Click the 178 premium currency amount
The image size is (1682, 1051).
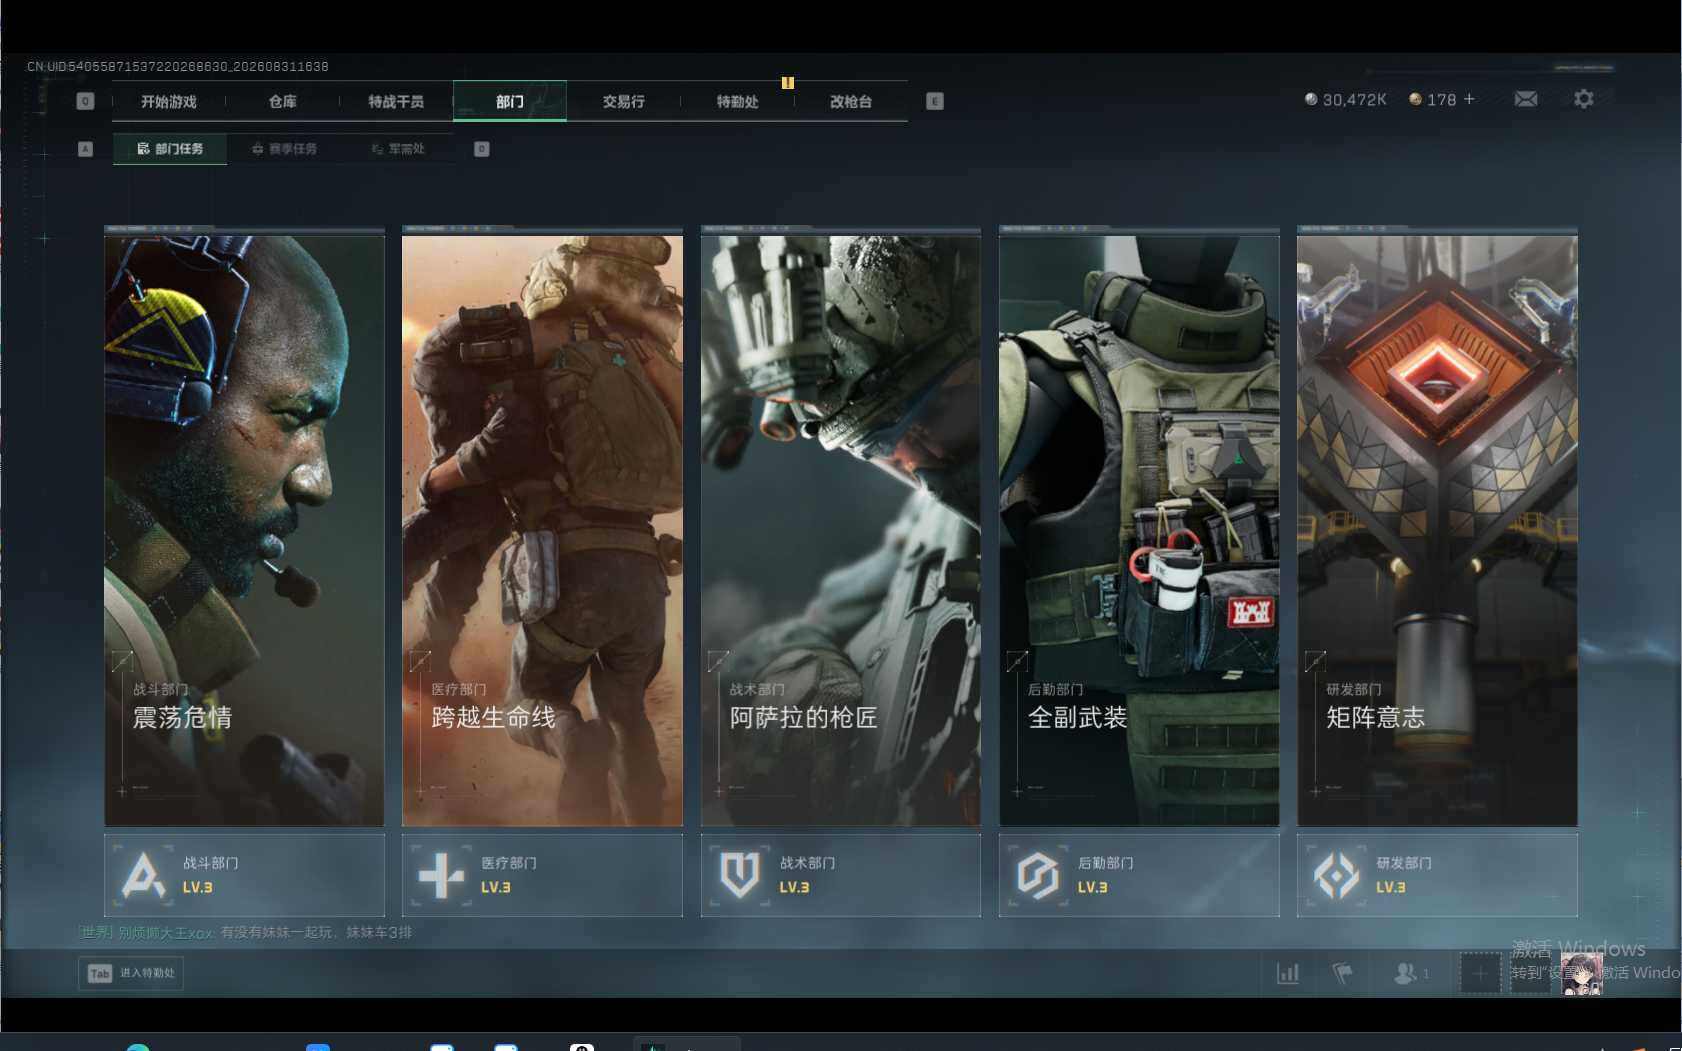1441,100
